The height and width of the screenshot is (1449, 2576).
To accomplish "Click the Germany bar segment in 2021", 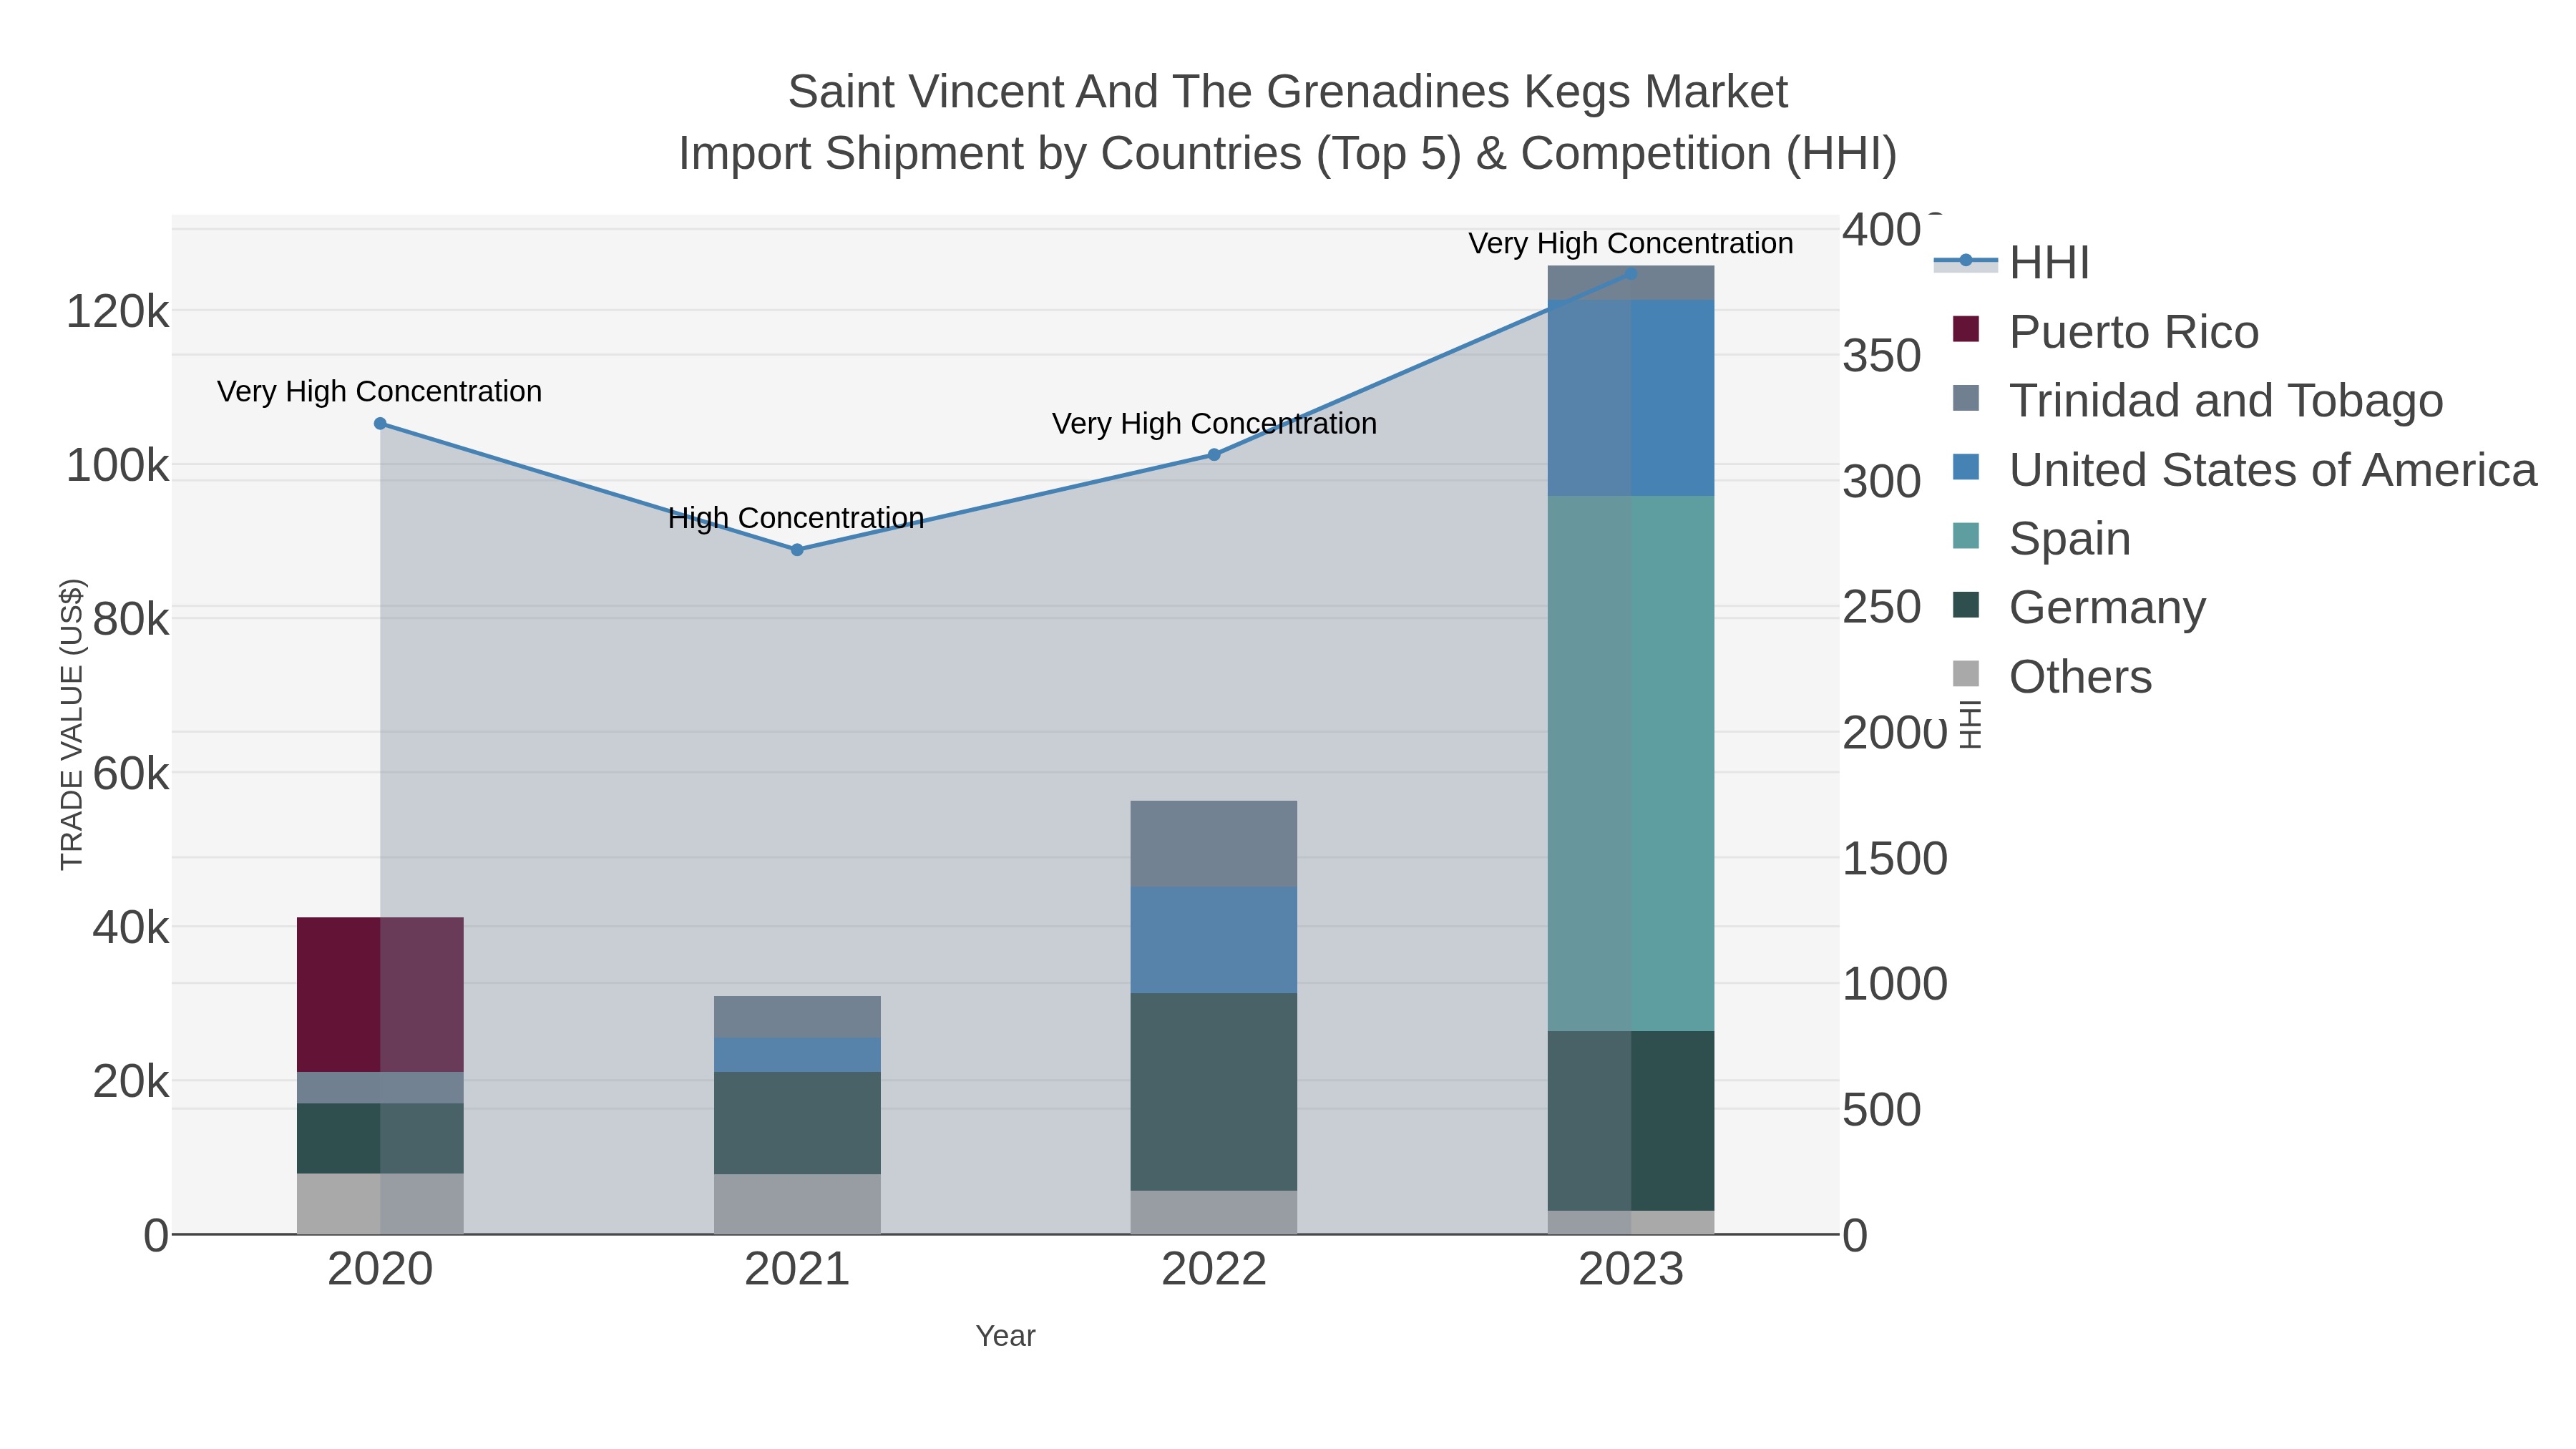I will (797, 1124).
